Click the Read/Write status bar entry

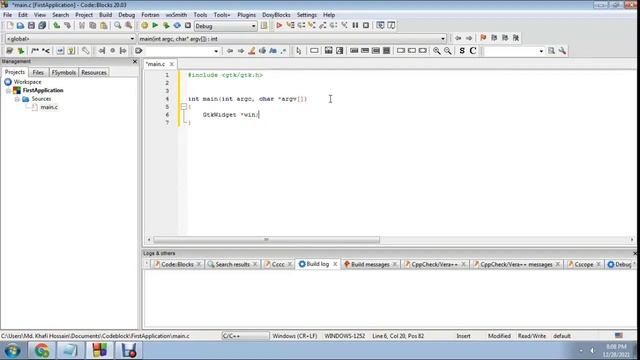(532, 336)
